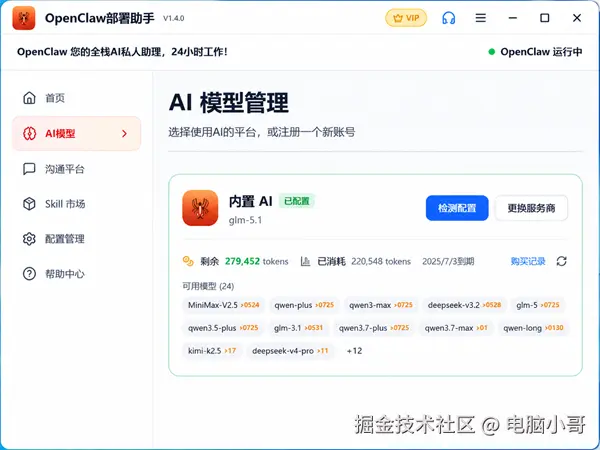Open the 购买记录 link

click(528, 261)
